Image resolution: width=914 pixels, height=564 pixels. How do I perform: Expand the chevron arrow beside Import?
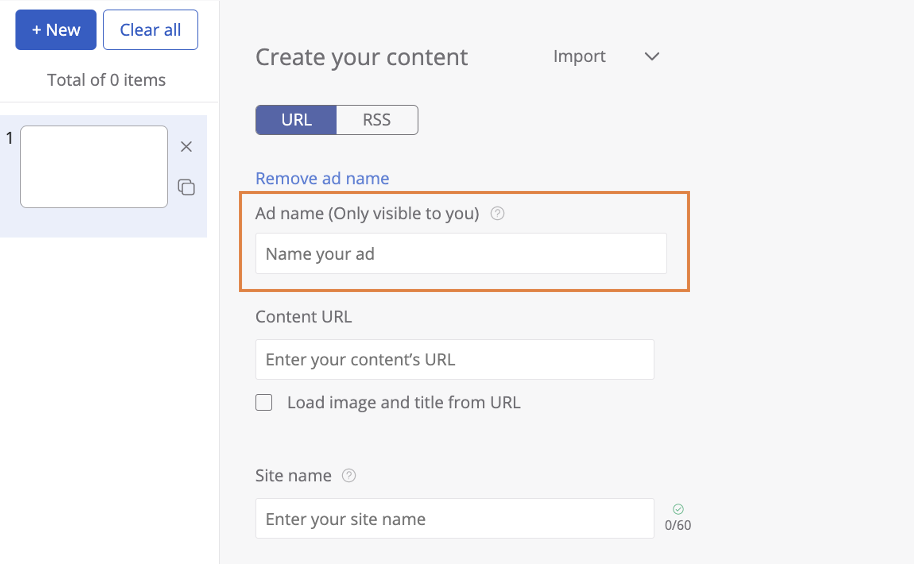tap(652, 57)
